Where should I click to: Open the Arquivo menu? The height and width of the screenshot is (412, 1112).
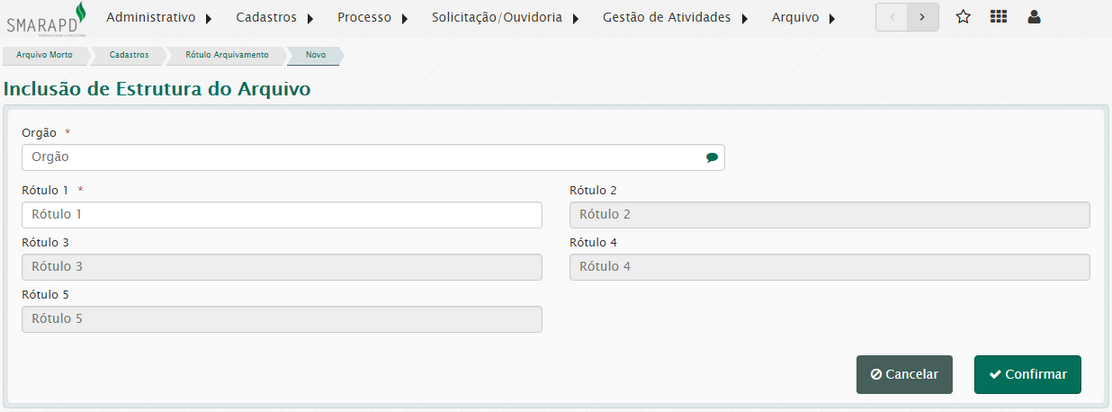point(804,18)
